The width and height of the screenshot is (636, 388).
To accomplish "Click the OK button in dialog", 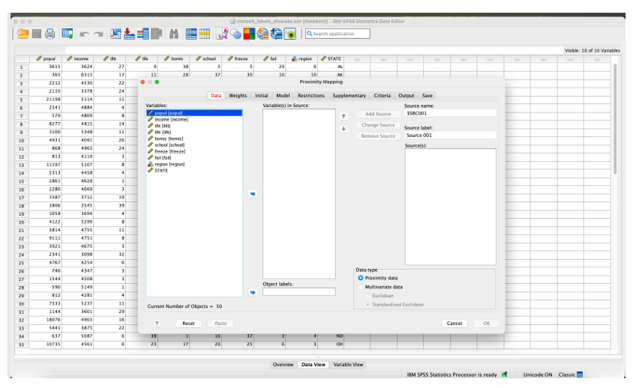I will coord(486,324).
